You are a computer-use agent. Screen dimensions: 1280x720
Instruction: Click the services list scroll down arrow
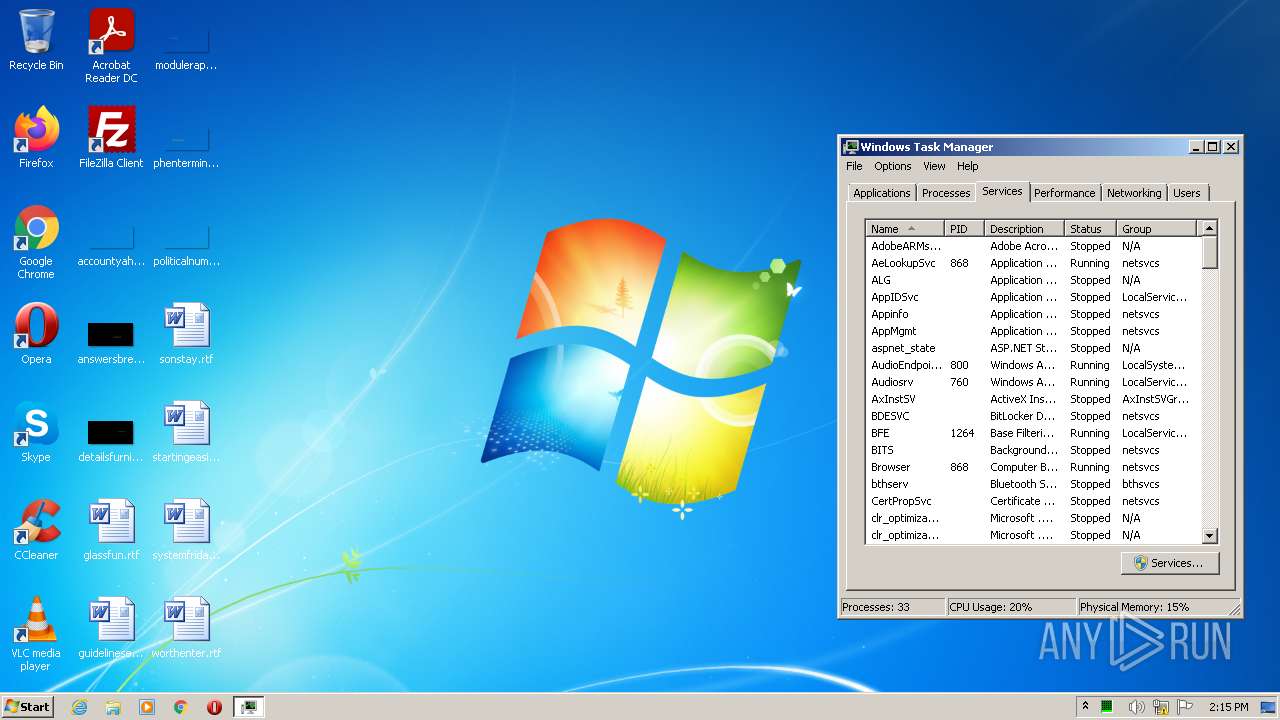pos(1209,536)
